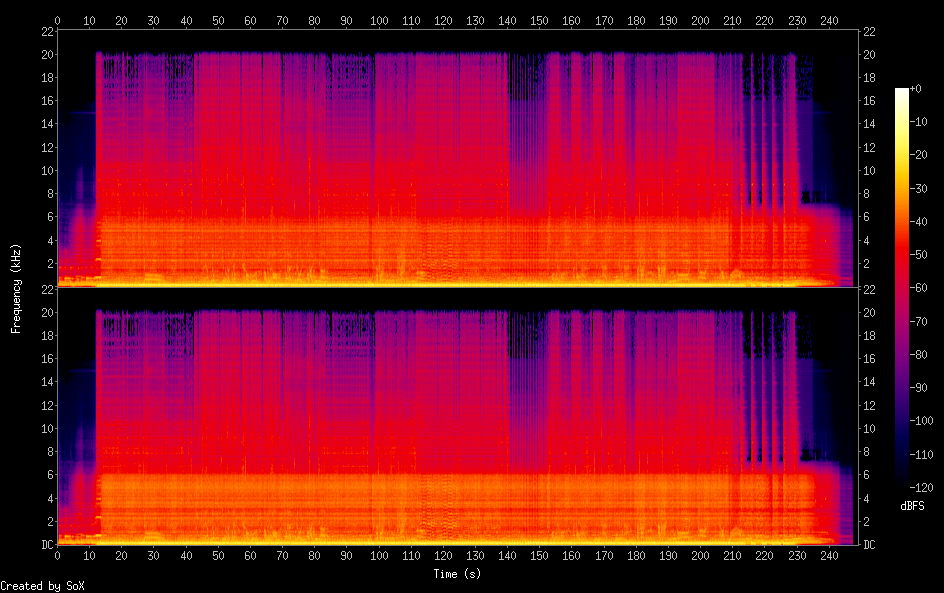Screen dimensions: 944x593
Task: Click the 20 kHz label on upper channel's left axis
Action: [45, 54]
